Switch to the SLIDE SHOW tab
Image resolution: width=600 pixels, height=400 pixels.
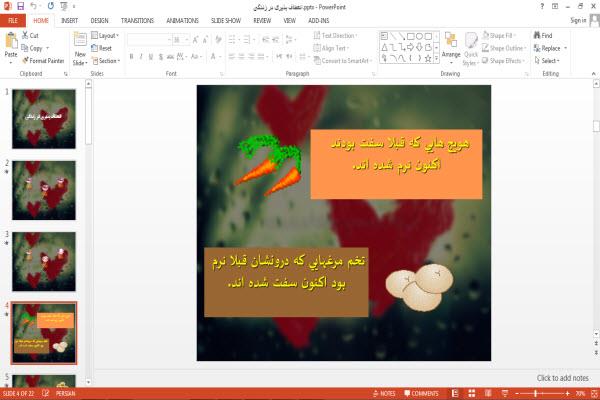click(226, 21)
